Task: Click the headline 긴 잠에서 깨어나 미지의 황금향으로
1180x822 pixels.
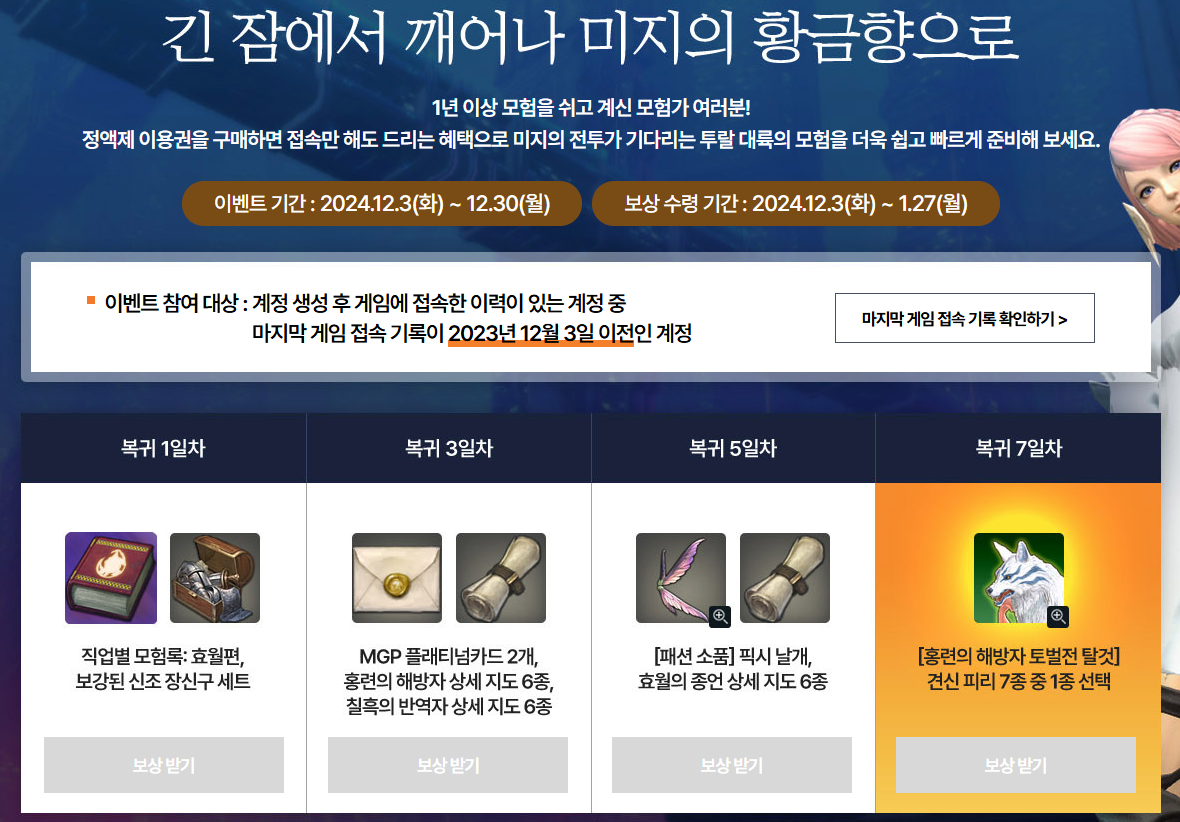Action: (589, 36)
